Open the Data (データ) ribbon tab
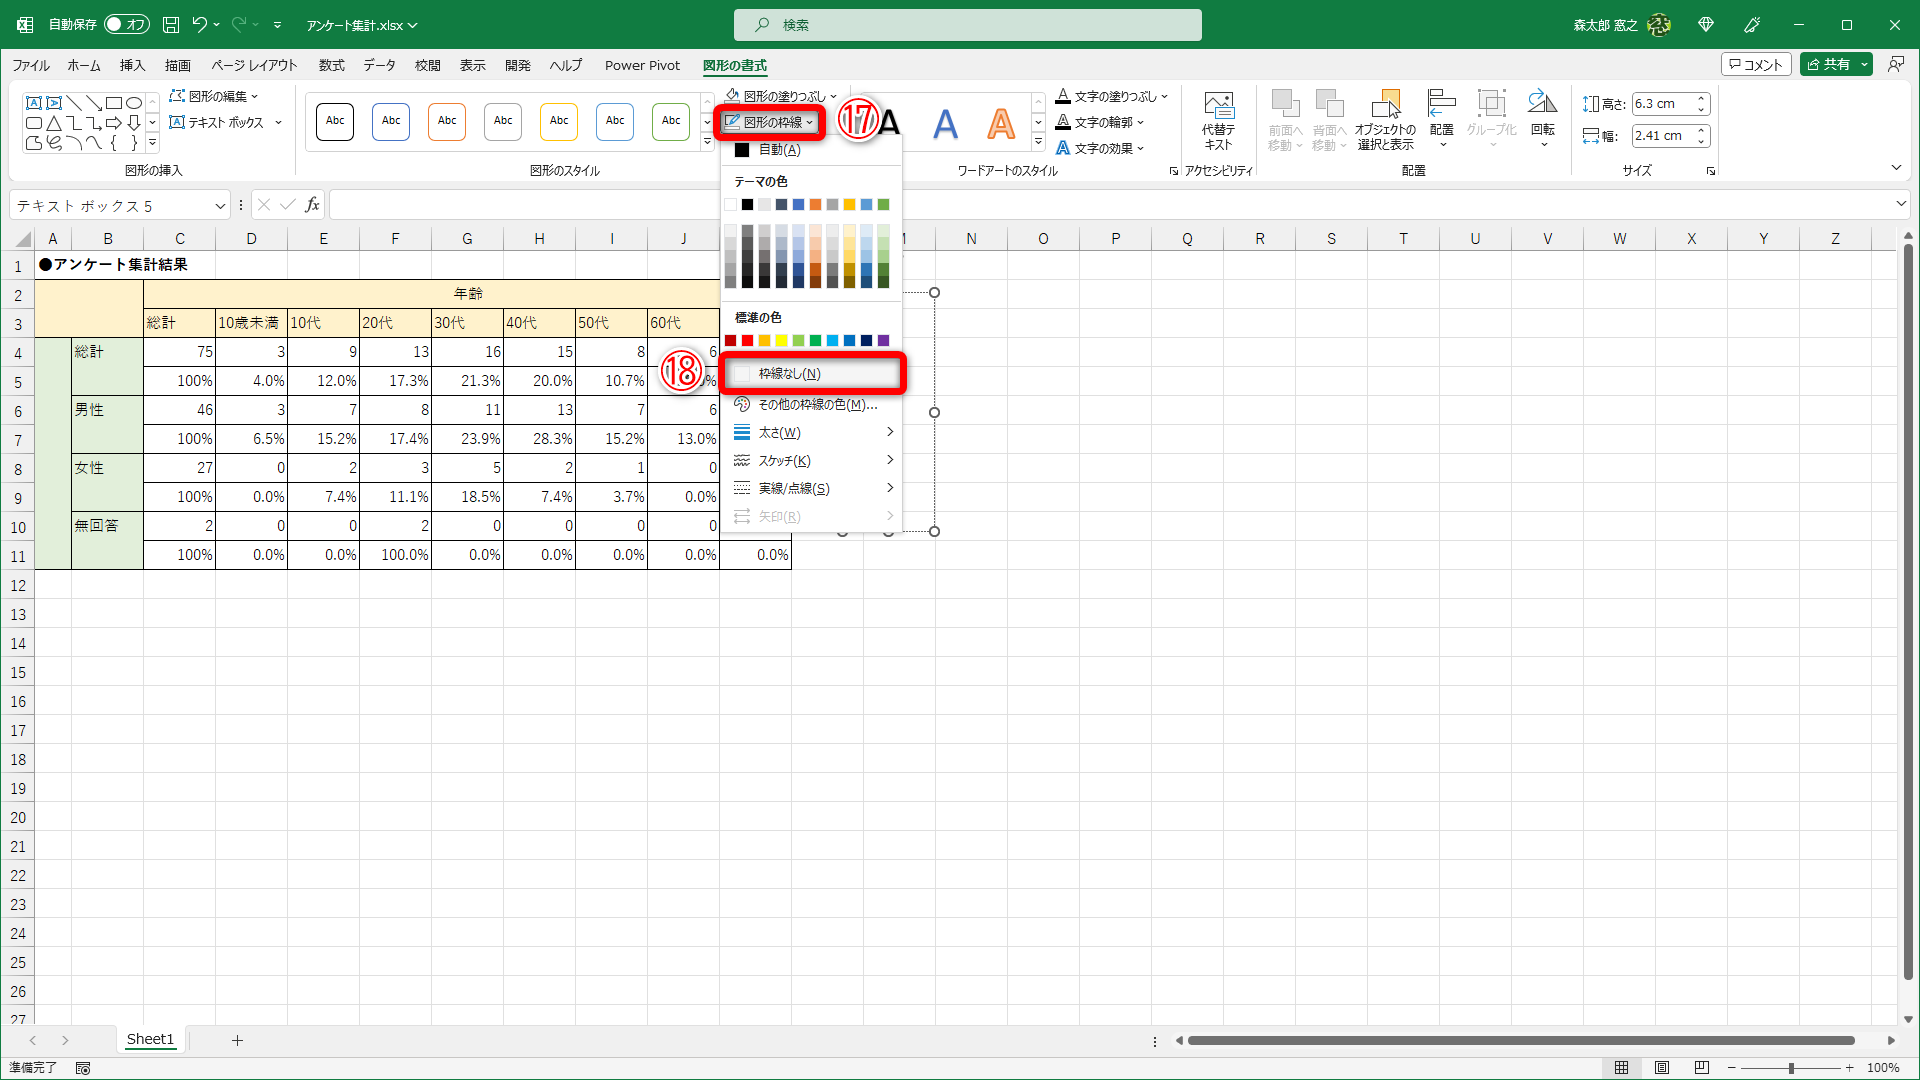 [379, 65]
